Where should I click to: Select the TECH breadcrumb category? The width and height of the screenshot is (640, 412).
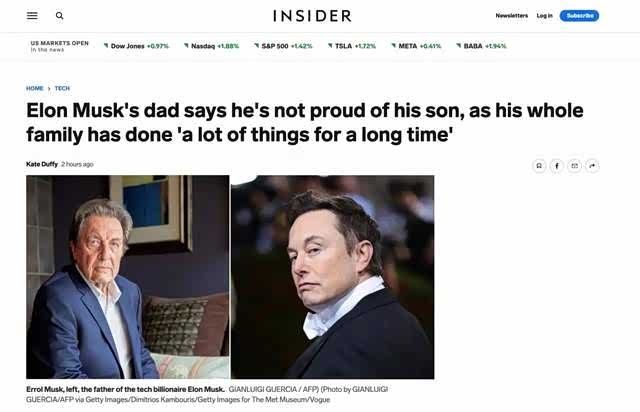62,88
